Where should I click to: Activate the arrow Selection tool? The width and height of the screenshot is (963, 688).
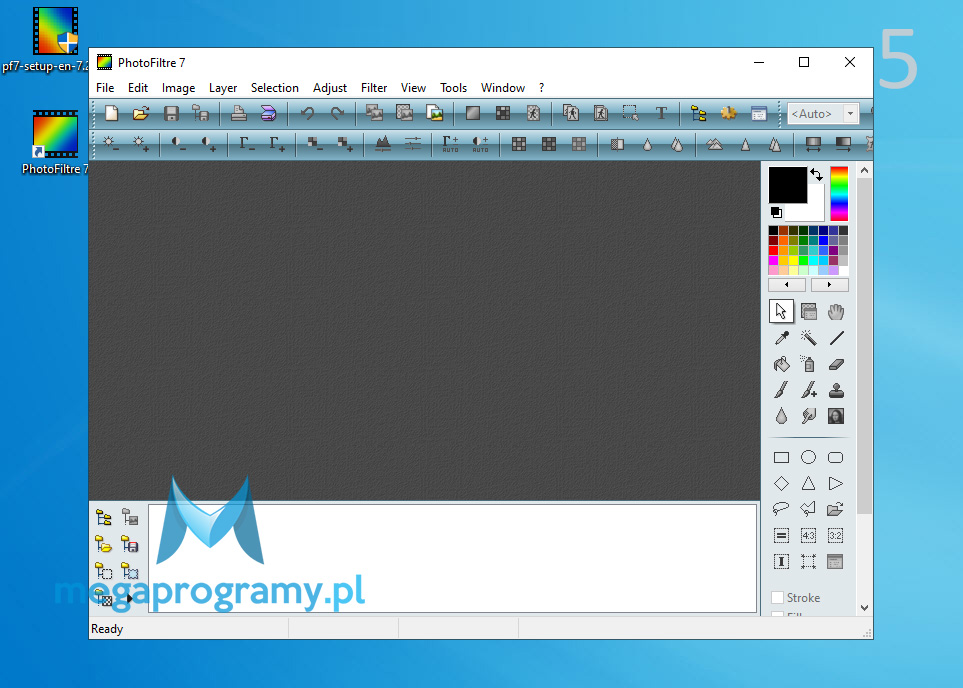[781, 311]
